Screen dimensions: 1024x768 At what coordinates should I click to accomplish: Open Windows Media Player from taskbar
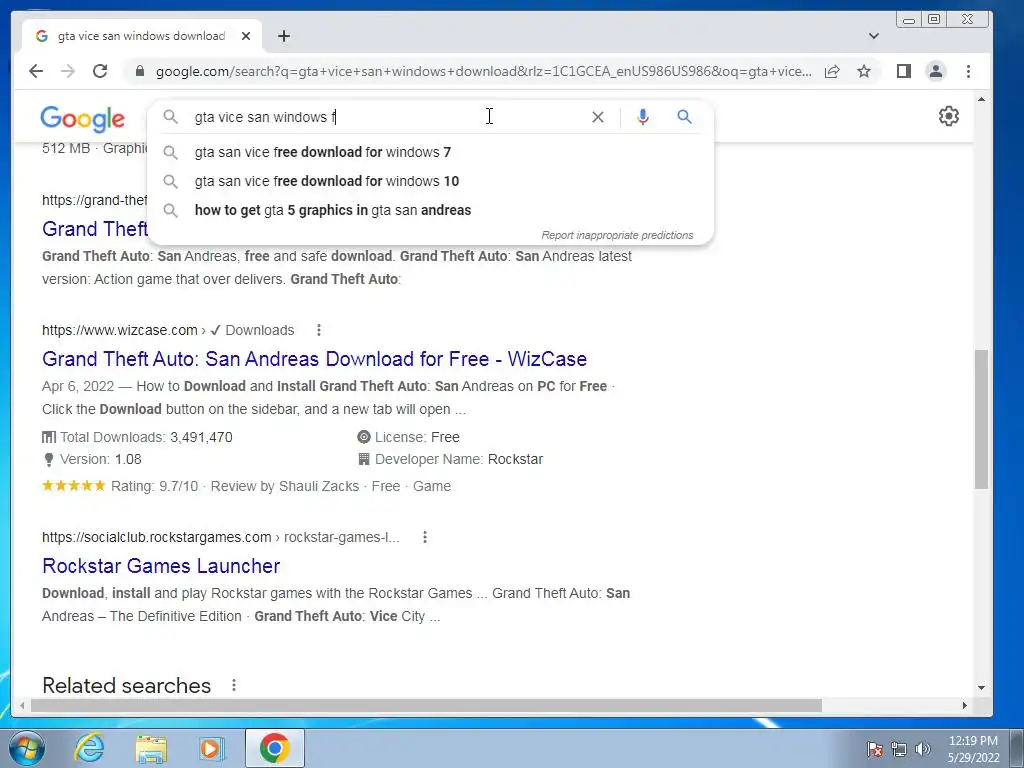(x=211, y=748)
